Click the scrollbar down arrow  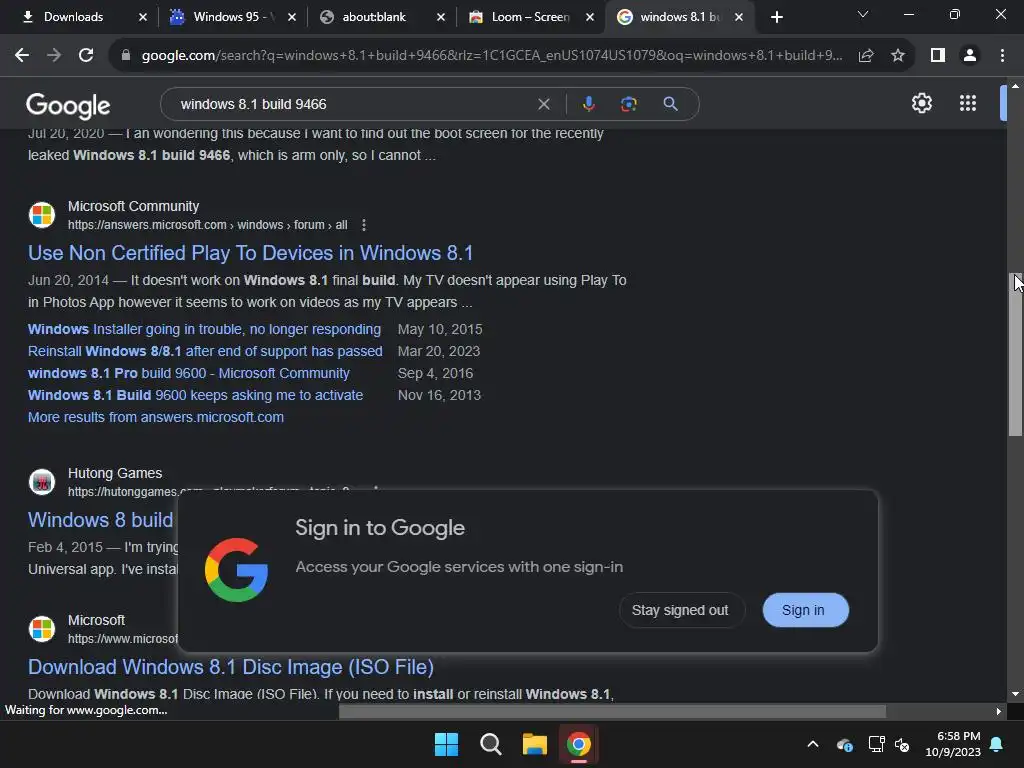[1015, 694]
